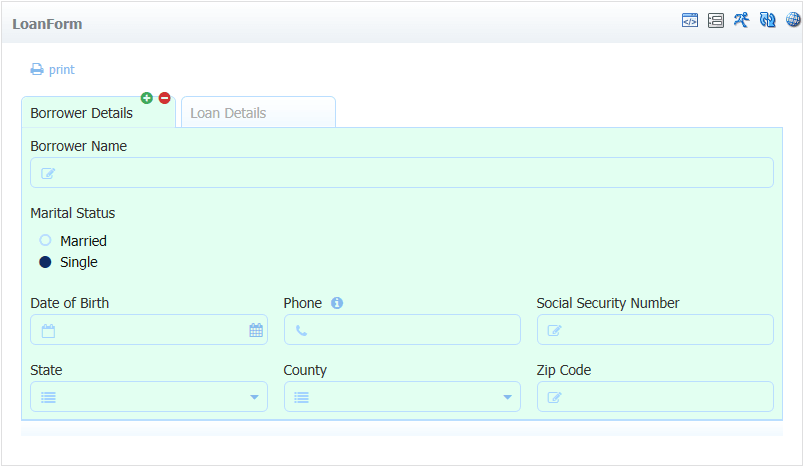Click the Borrower Name input field

click(x=402, y=172)
